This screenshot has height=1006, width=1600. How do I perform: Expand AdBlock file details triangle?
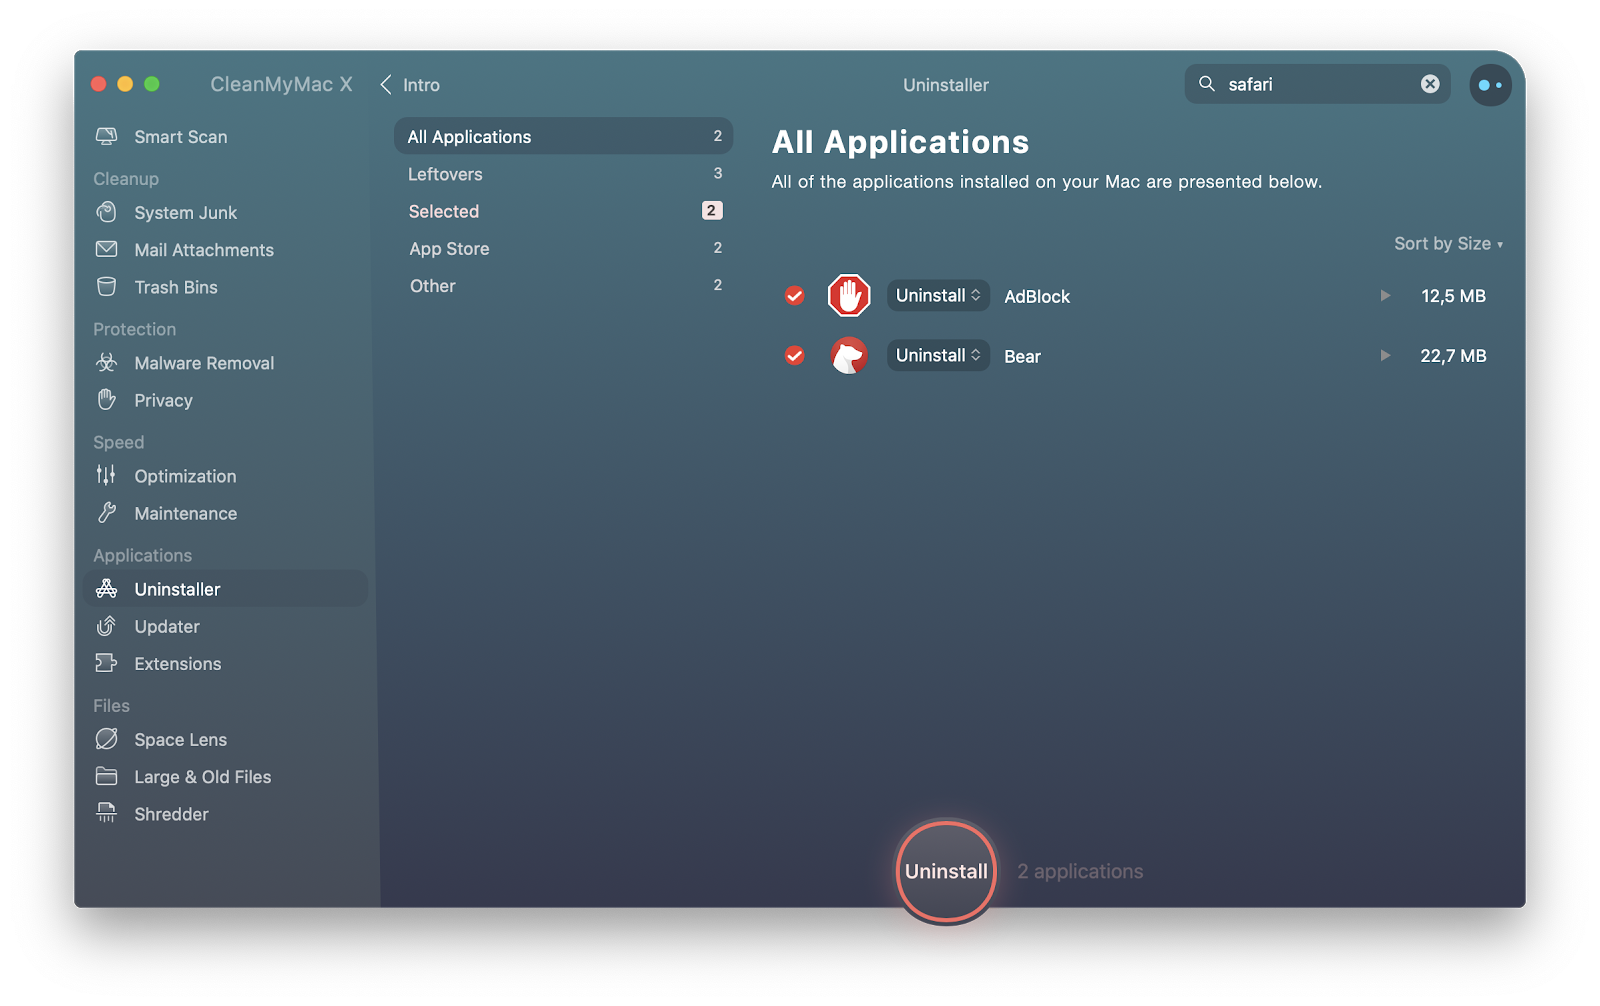click(1385, 295)
